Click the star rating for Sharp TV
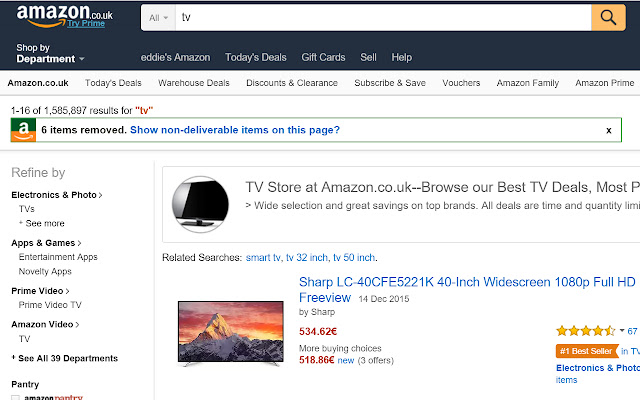The width and height of the screenshot is (640, 400). point(586,331)
